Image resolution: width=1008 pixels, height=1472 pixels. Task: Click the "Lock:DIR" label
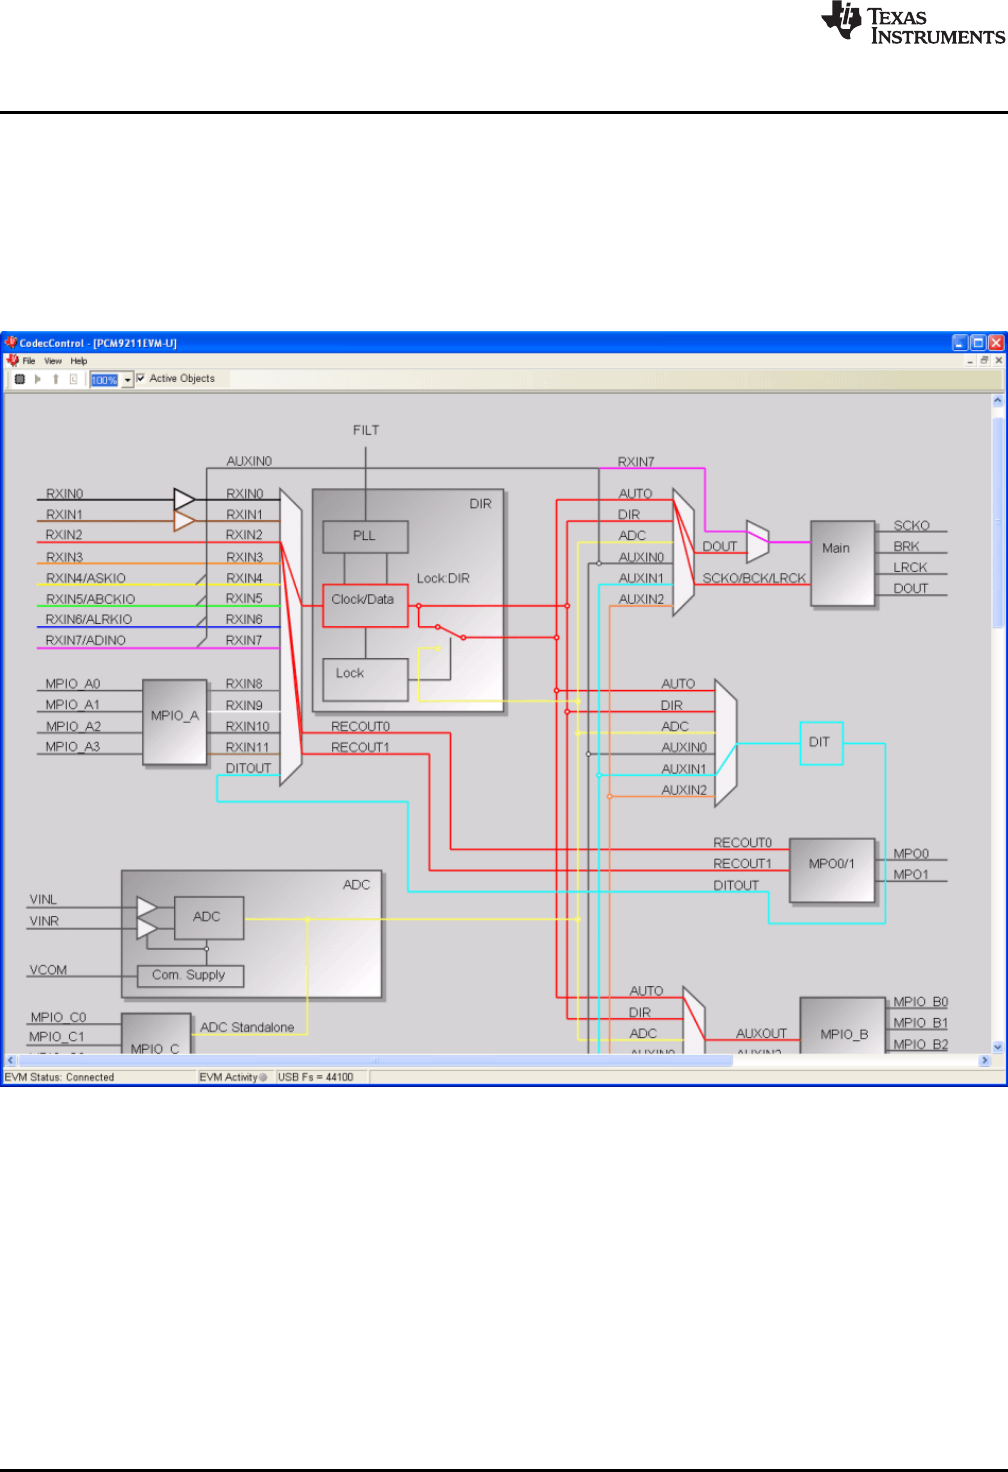click(x=443, y=578)
